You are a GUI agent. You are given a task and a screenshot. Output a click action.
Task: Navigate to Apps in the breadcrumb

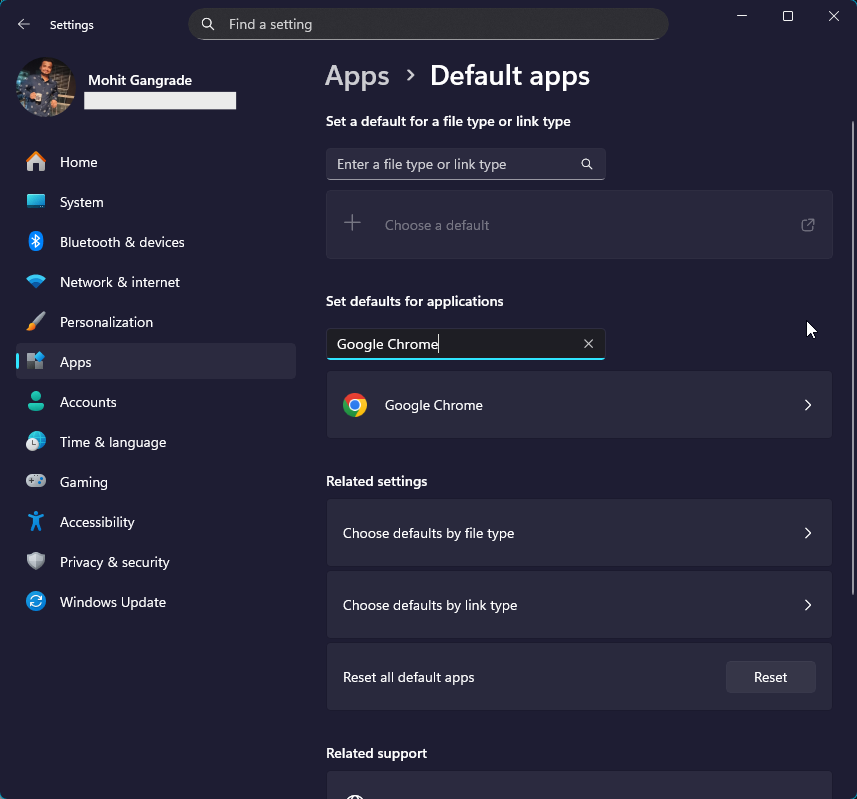tap(357, 76)
